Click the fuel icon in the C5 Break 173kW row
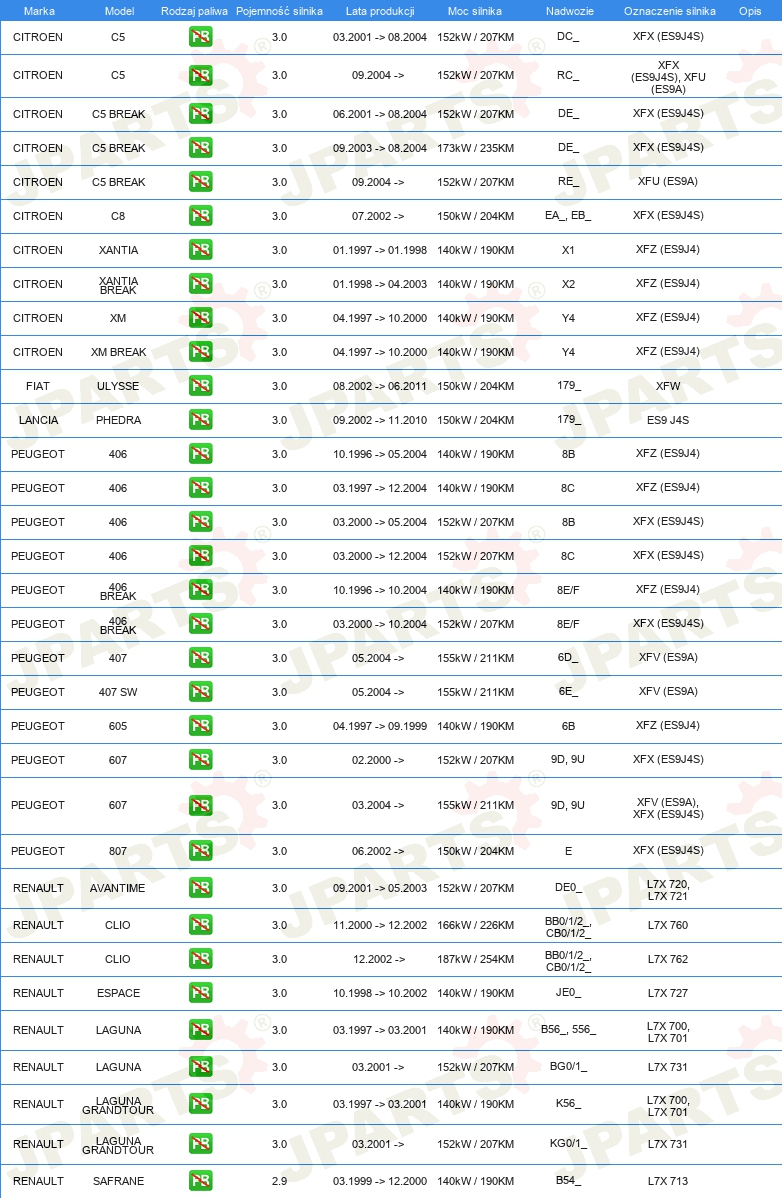782x1198 pixels. pyautogui.click(x=201, y=147)
